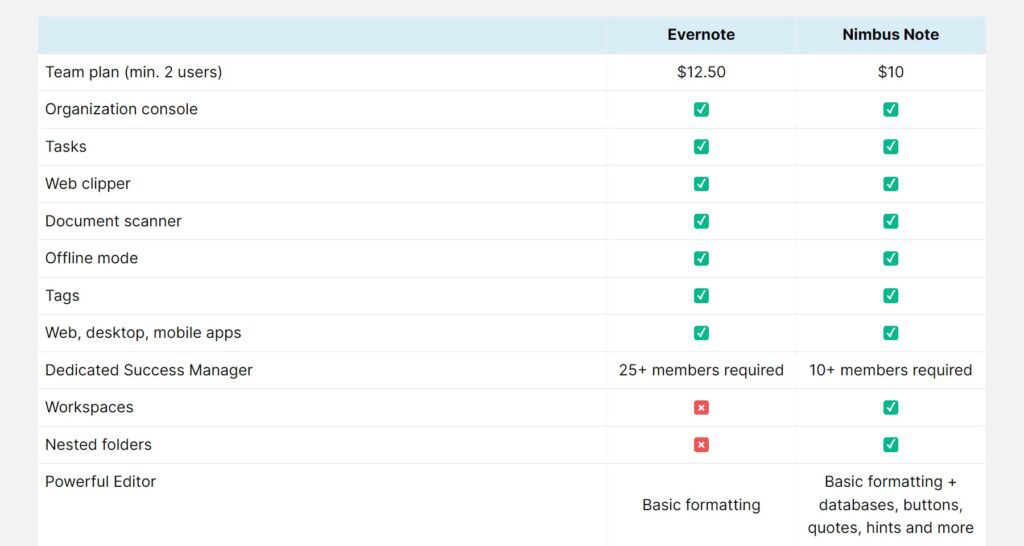Click the Offline mode row label
The width and height of the screenshot is (1024, 546).
click(91, 258)
